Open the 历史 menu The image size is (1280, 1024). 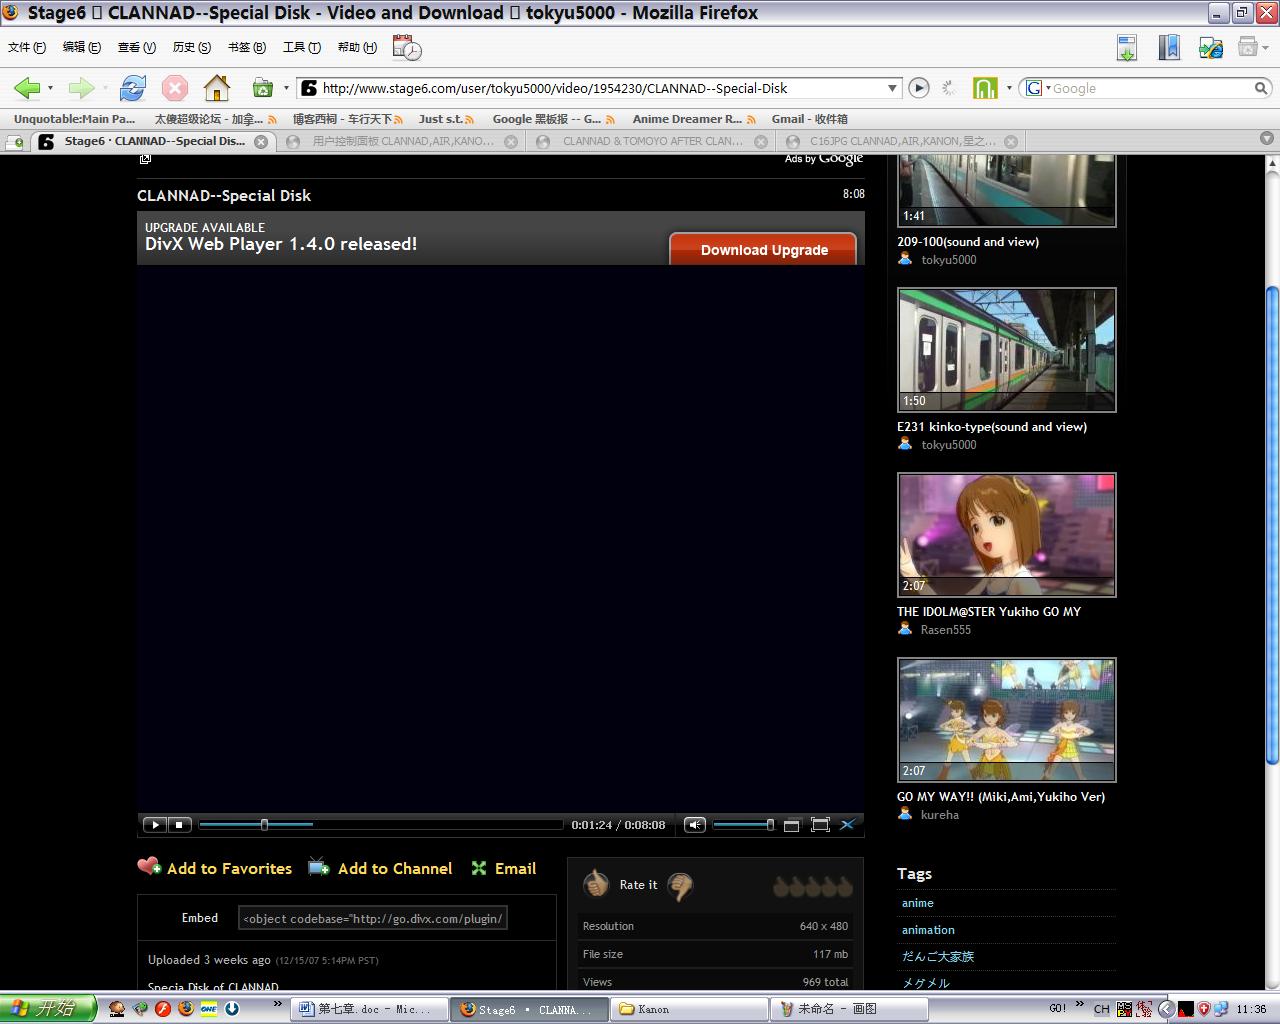coord(192,47)
